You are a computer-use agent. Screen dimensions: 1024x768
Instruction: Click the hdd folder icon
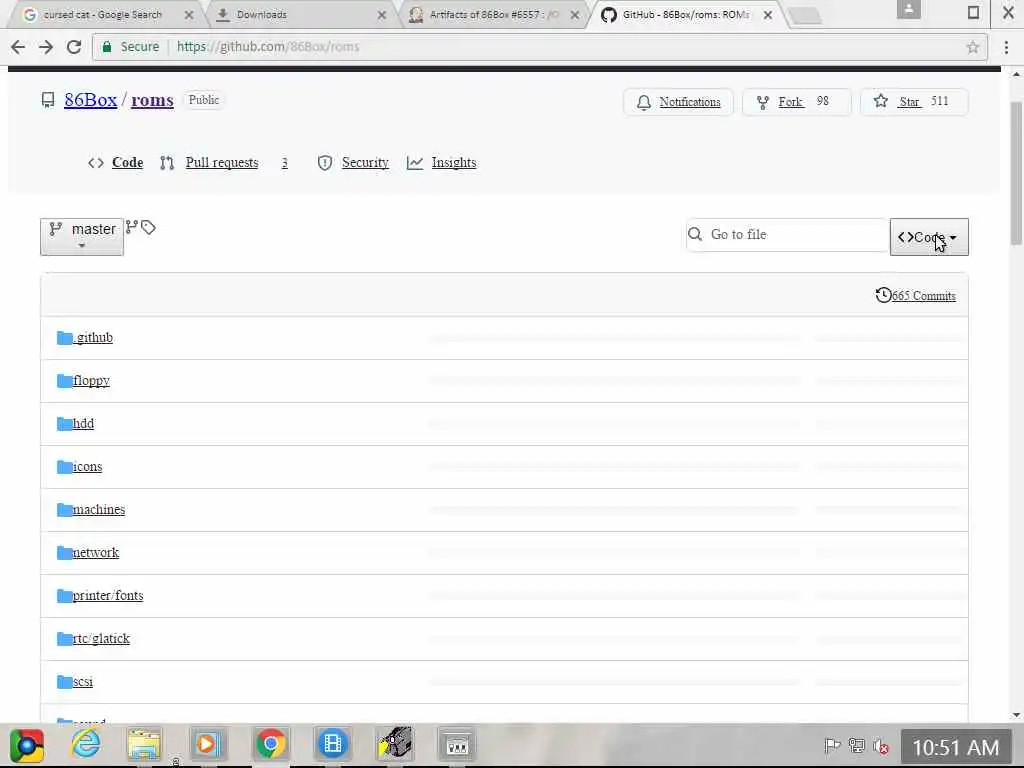click(65, 424)
